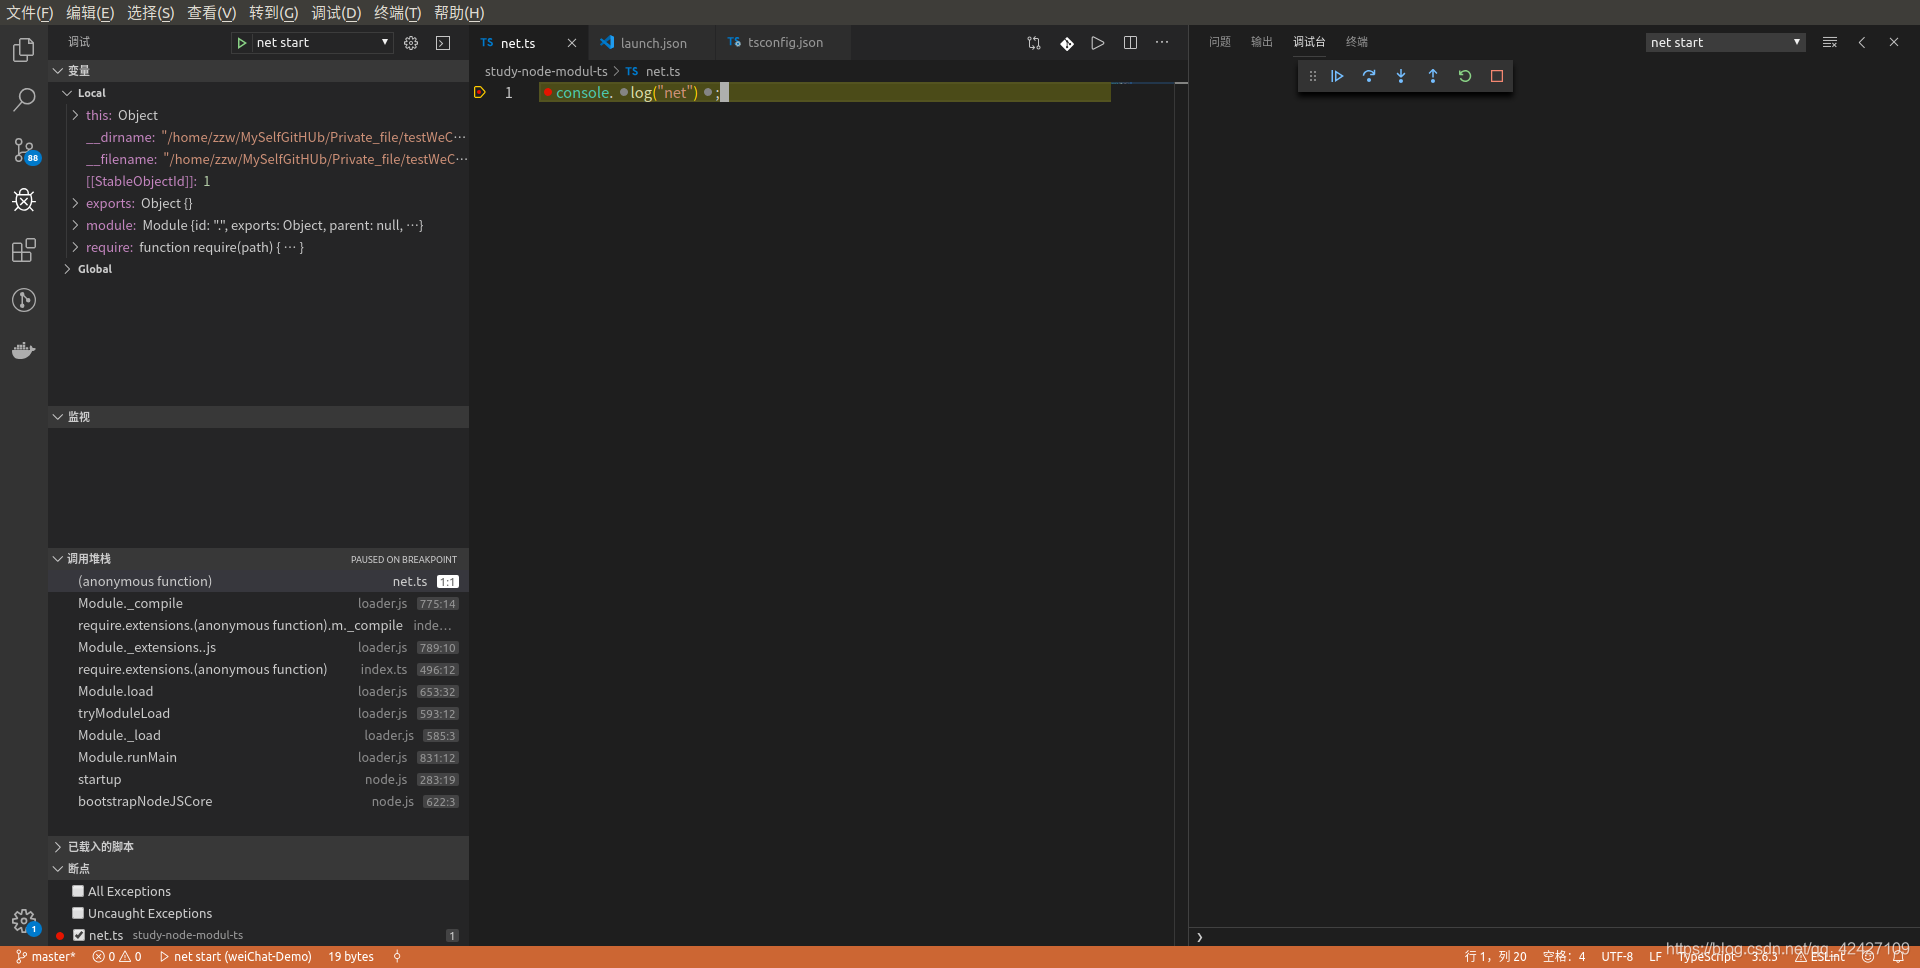Click the diamond git icon in editor toolbar
Viewport: 1920px width, 968px height.
click(1067, 43)
